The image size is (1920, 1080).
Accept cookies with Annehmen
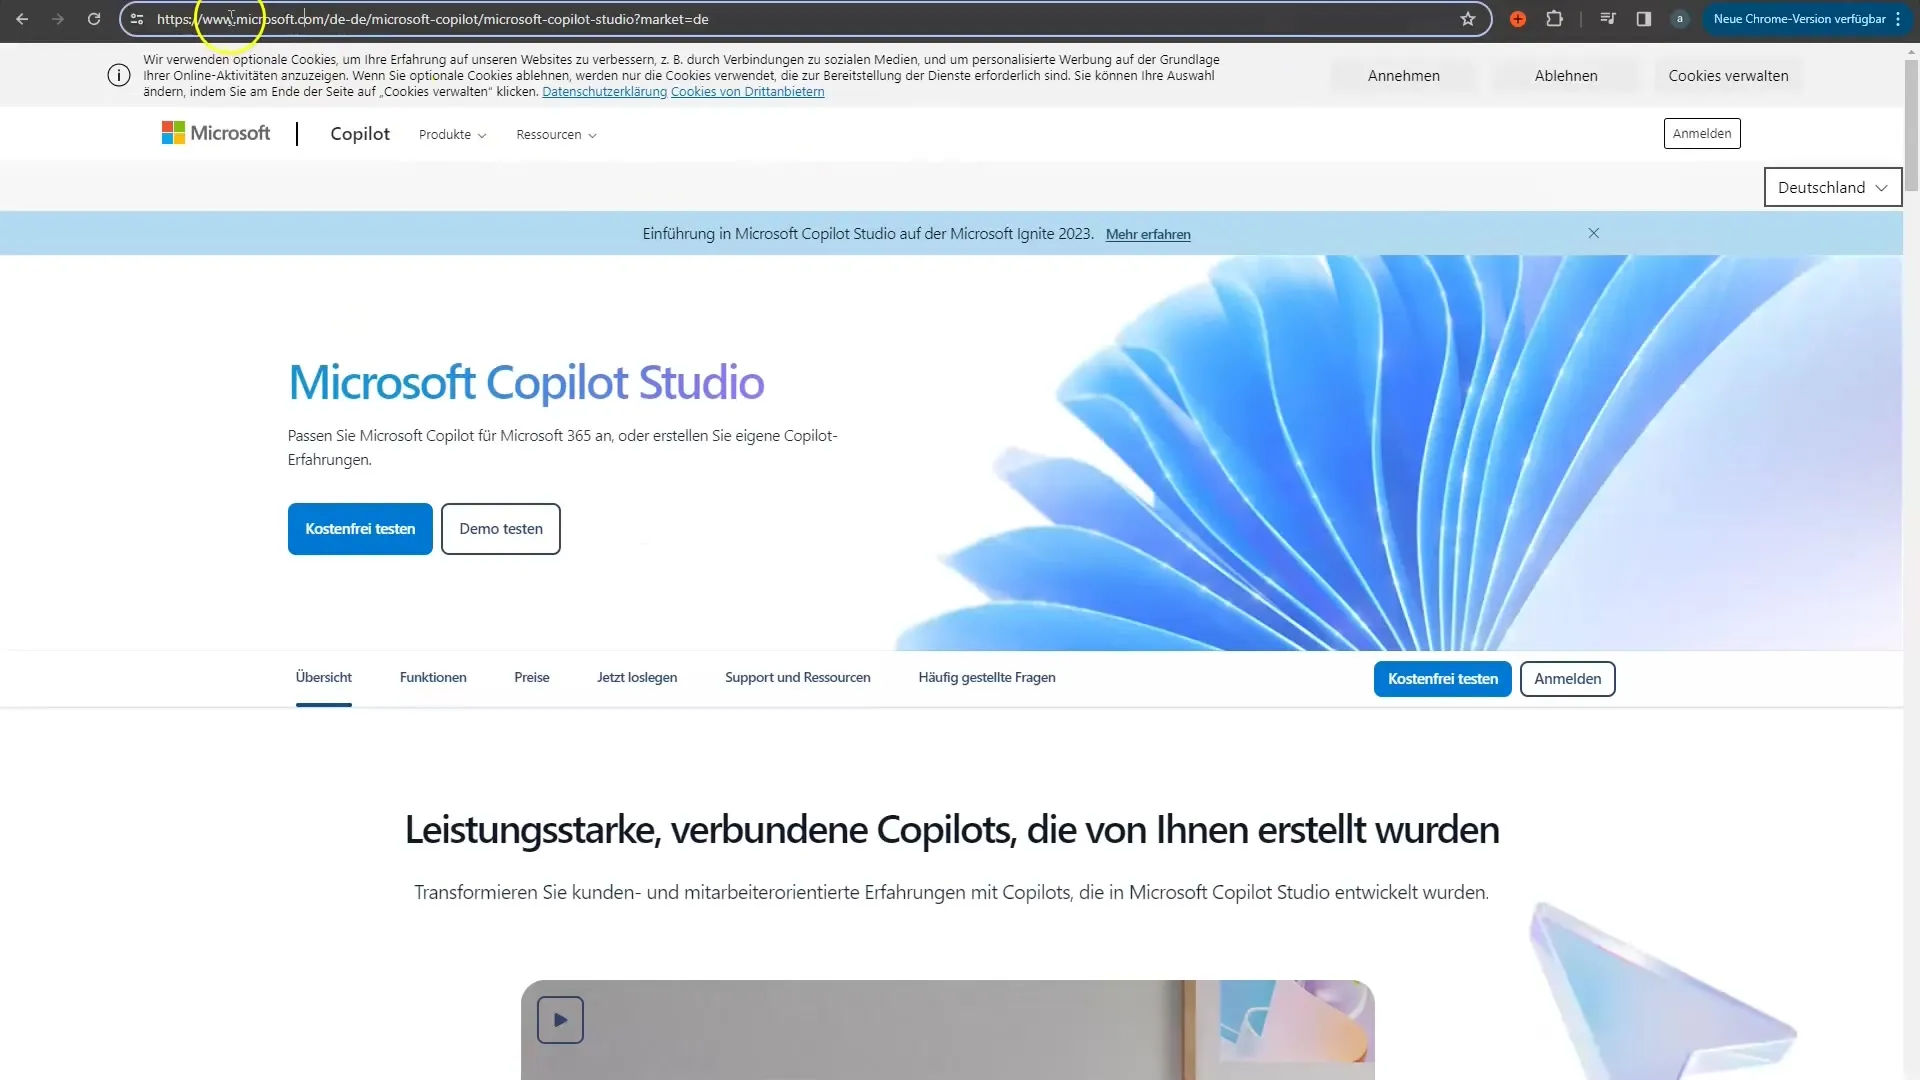click(1404, 76)
